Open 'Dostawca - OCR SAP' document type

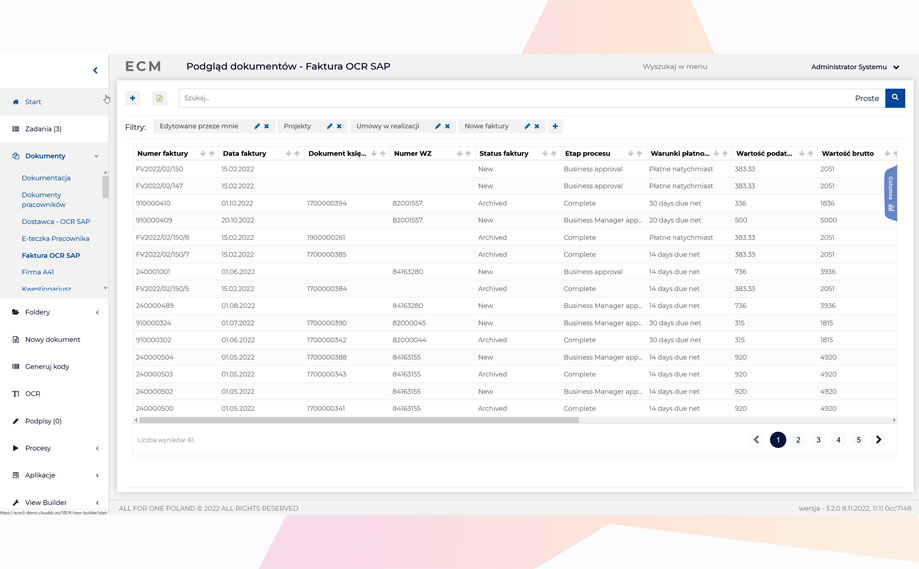click(x=56, y=222)
